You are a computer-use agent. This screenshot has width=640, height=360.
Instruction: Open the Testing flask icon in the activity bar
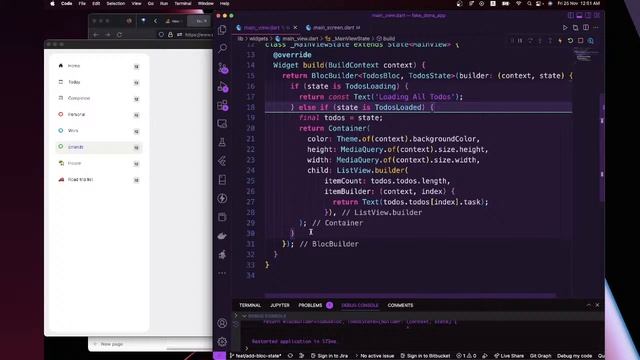222,142
